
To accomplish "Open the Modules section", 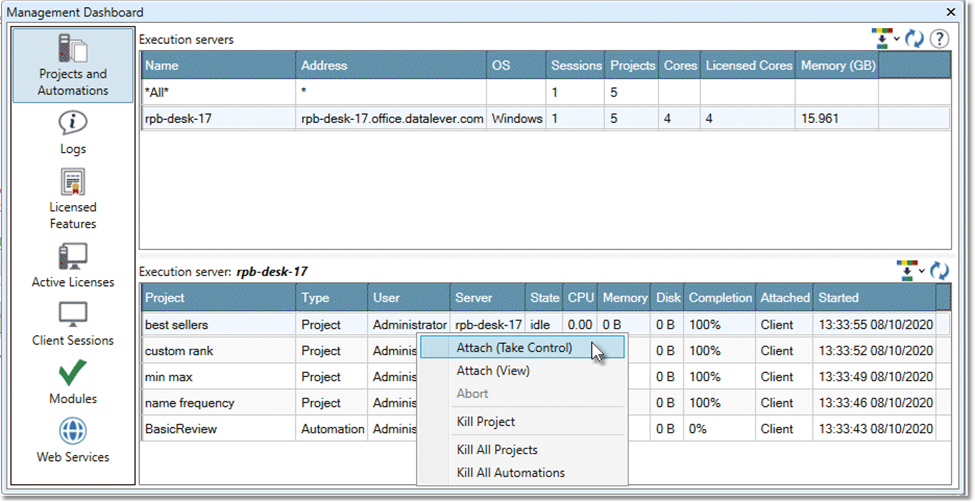I will [73, 382].
